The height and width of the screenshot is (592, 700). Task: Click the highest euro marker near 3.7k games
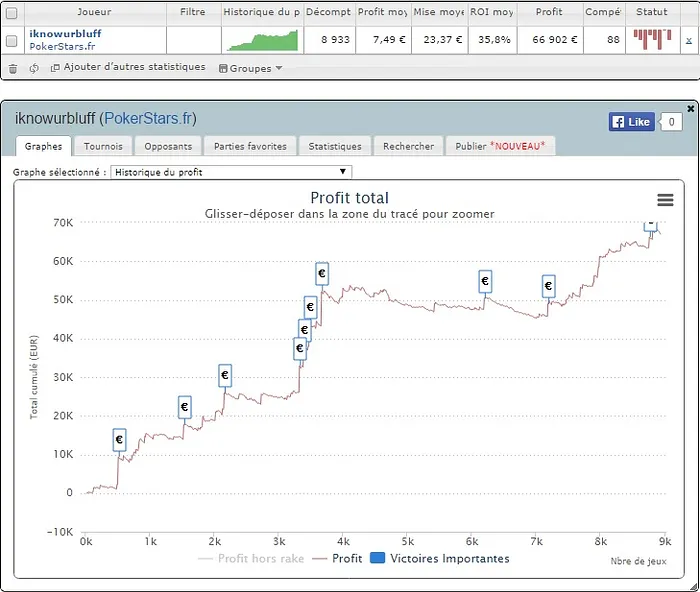point(322,274)
